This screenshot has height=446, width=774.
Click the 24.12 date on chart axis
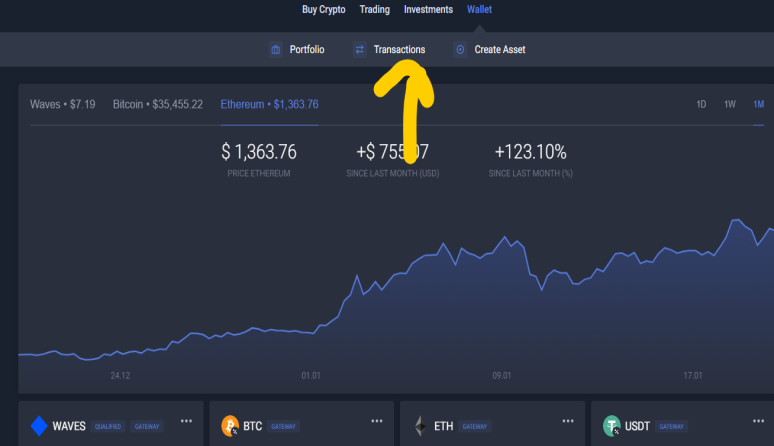click(x=120, y=375)
